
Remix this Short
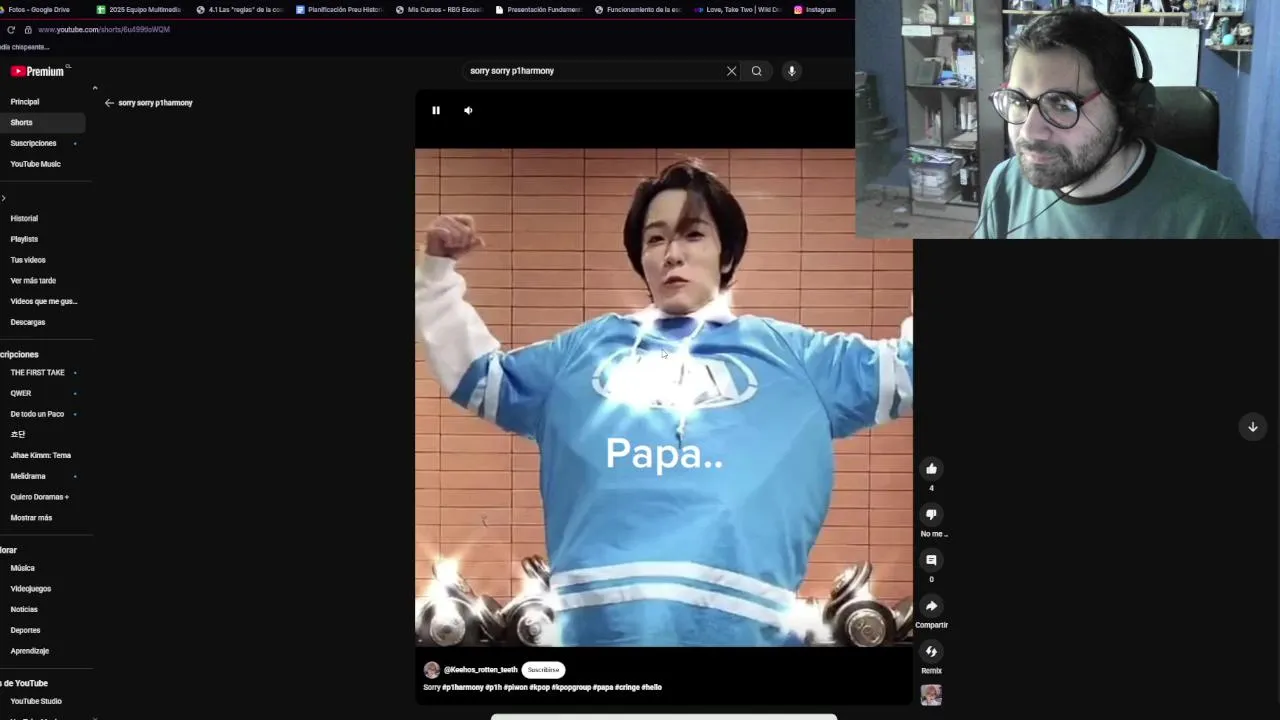(x=931, y=652)
